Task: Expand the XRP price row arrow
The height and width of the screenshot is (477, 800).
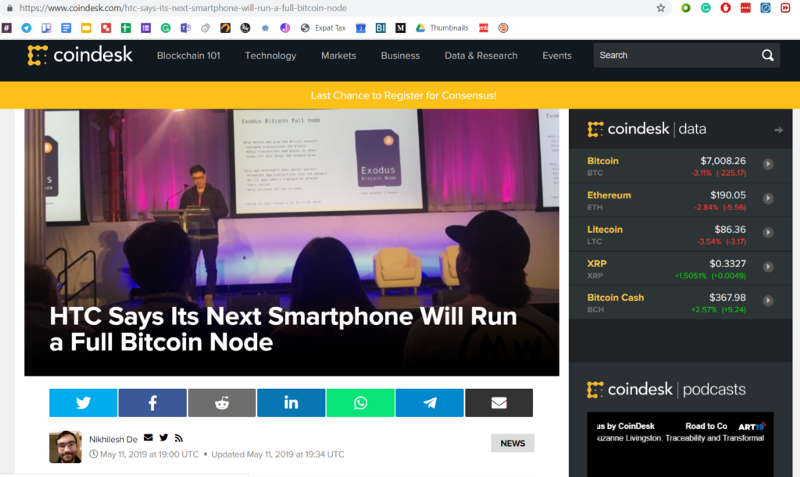Action: click(768, 266)
